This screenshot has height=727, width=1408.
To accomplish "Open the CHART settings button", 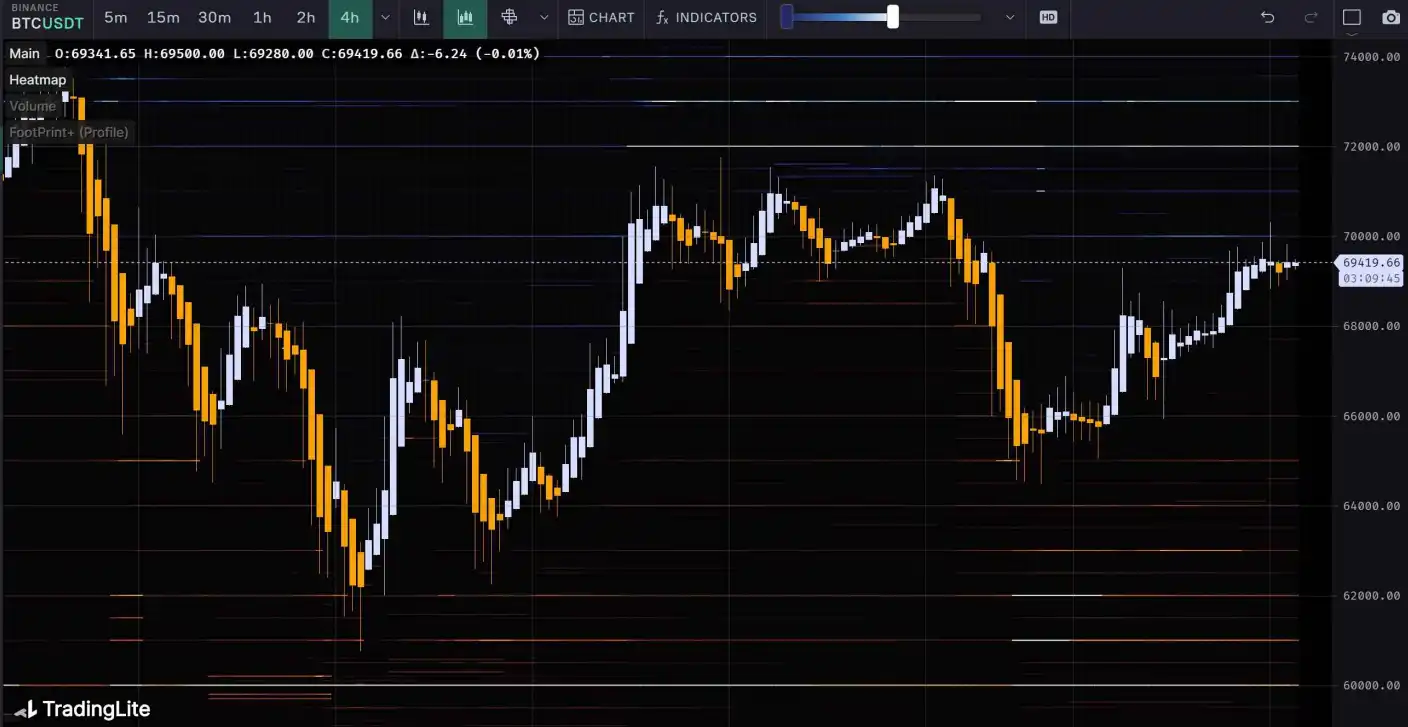I will [x=601, y=17].
